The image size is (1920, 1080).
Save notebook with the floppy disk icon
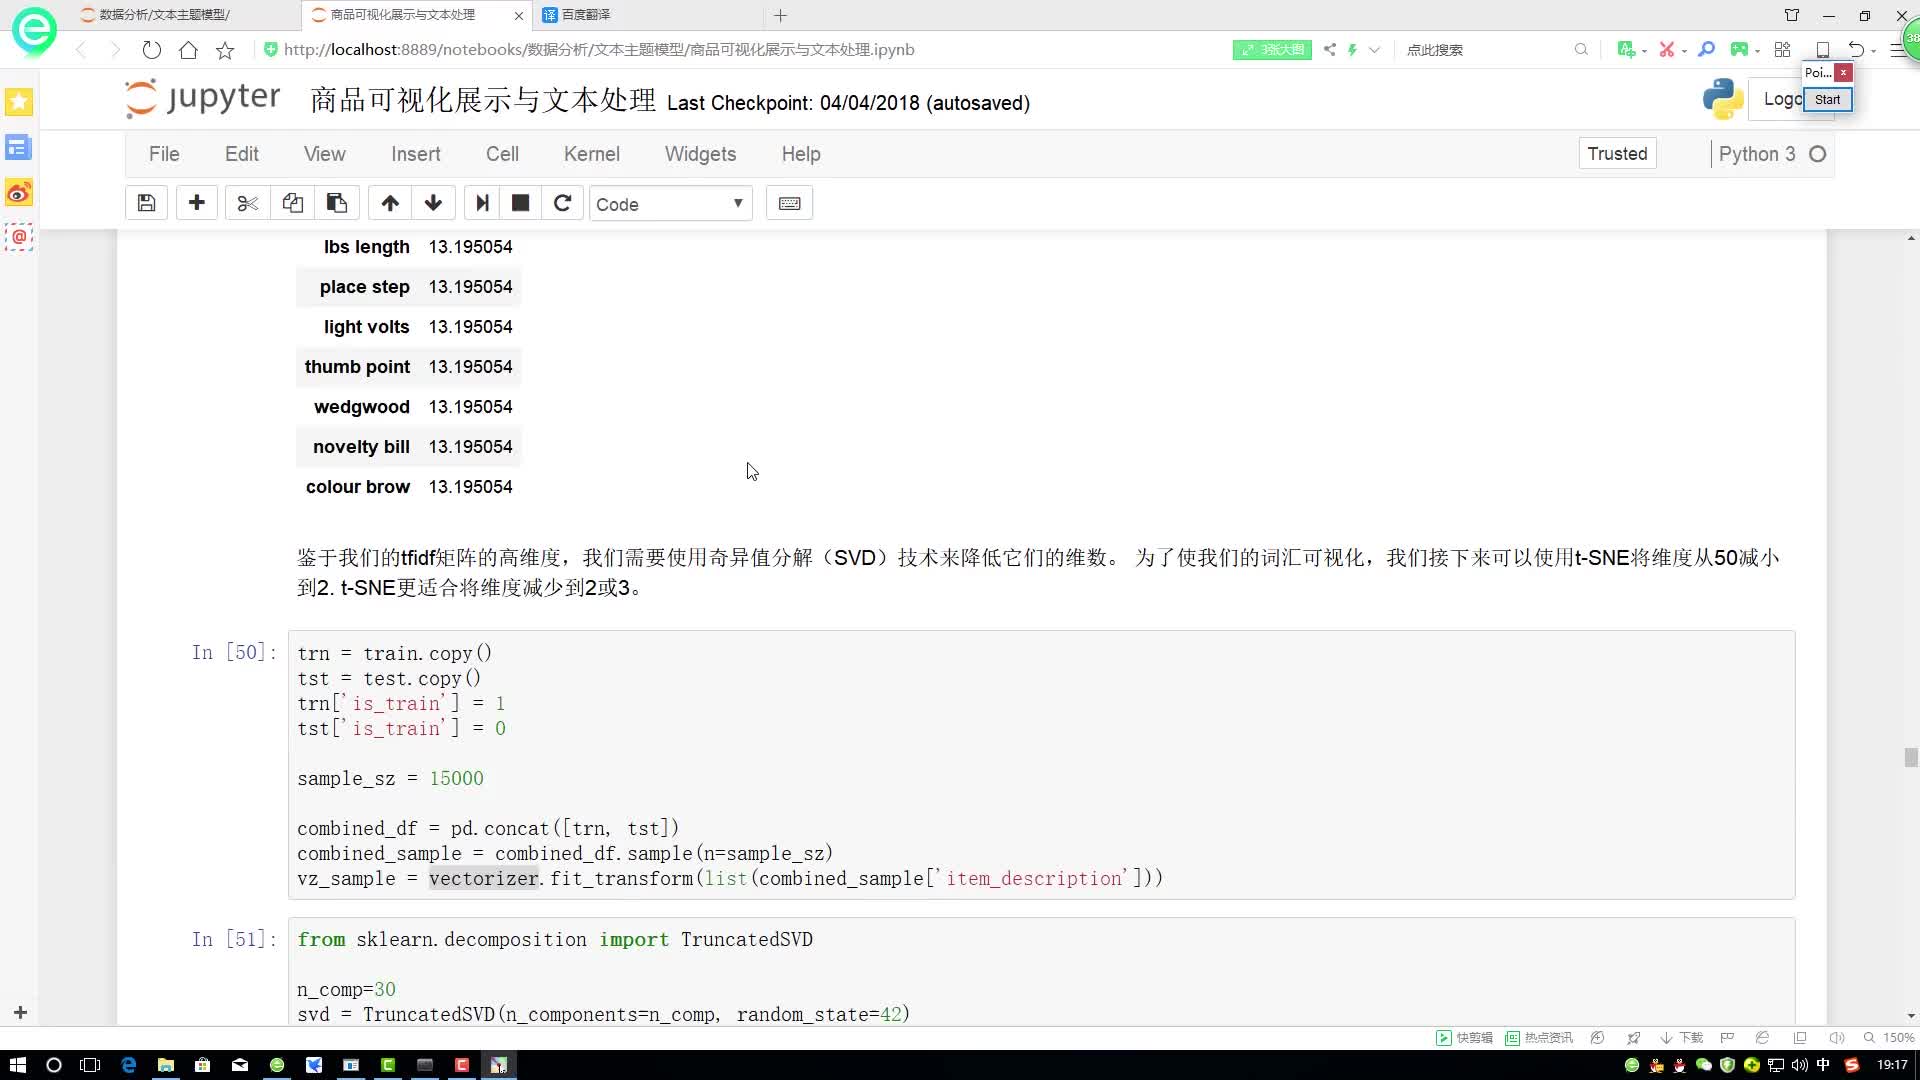[x=146, y=203]
